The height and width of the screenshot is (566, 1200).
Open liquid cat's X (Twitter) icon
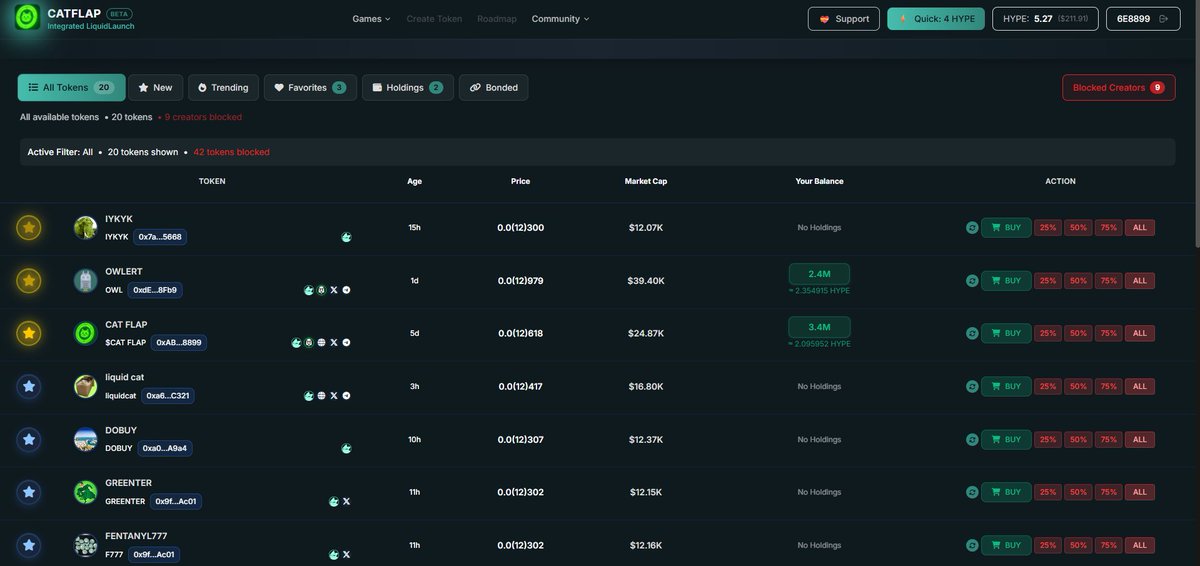(334, 396)
